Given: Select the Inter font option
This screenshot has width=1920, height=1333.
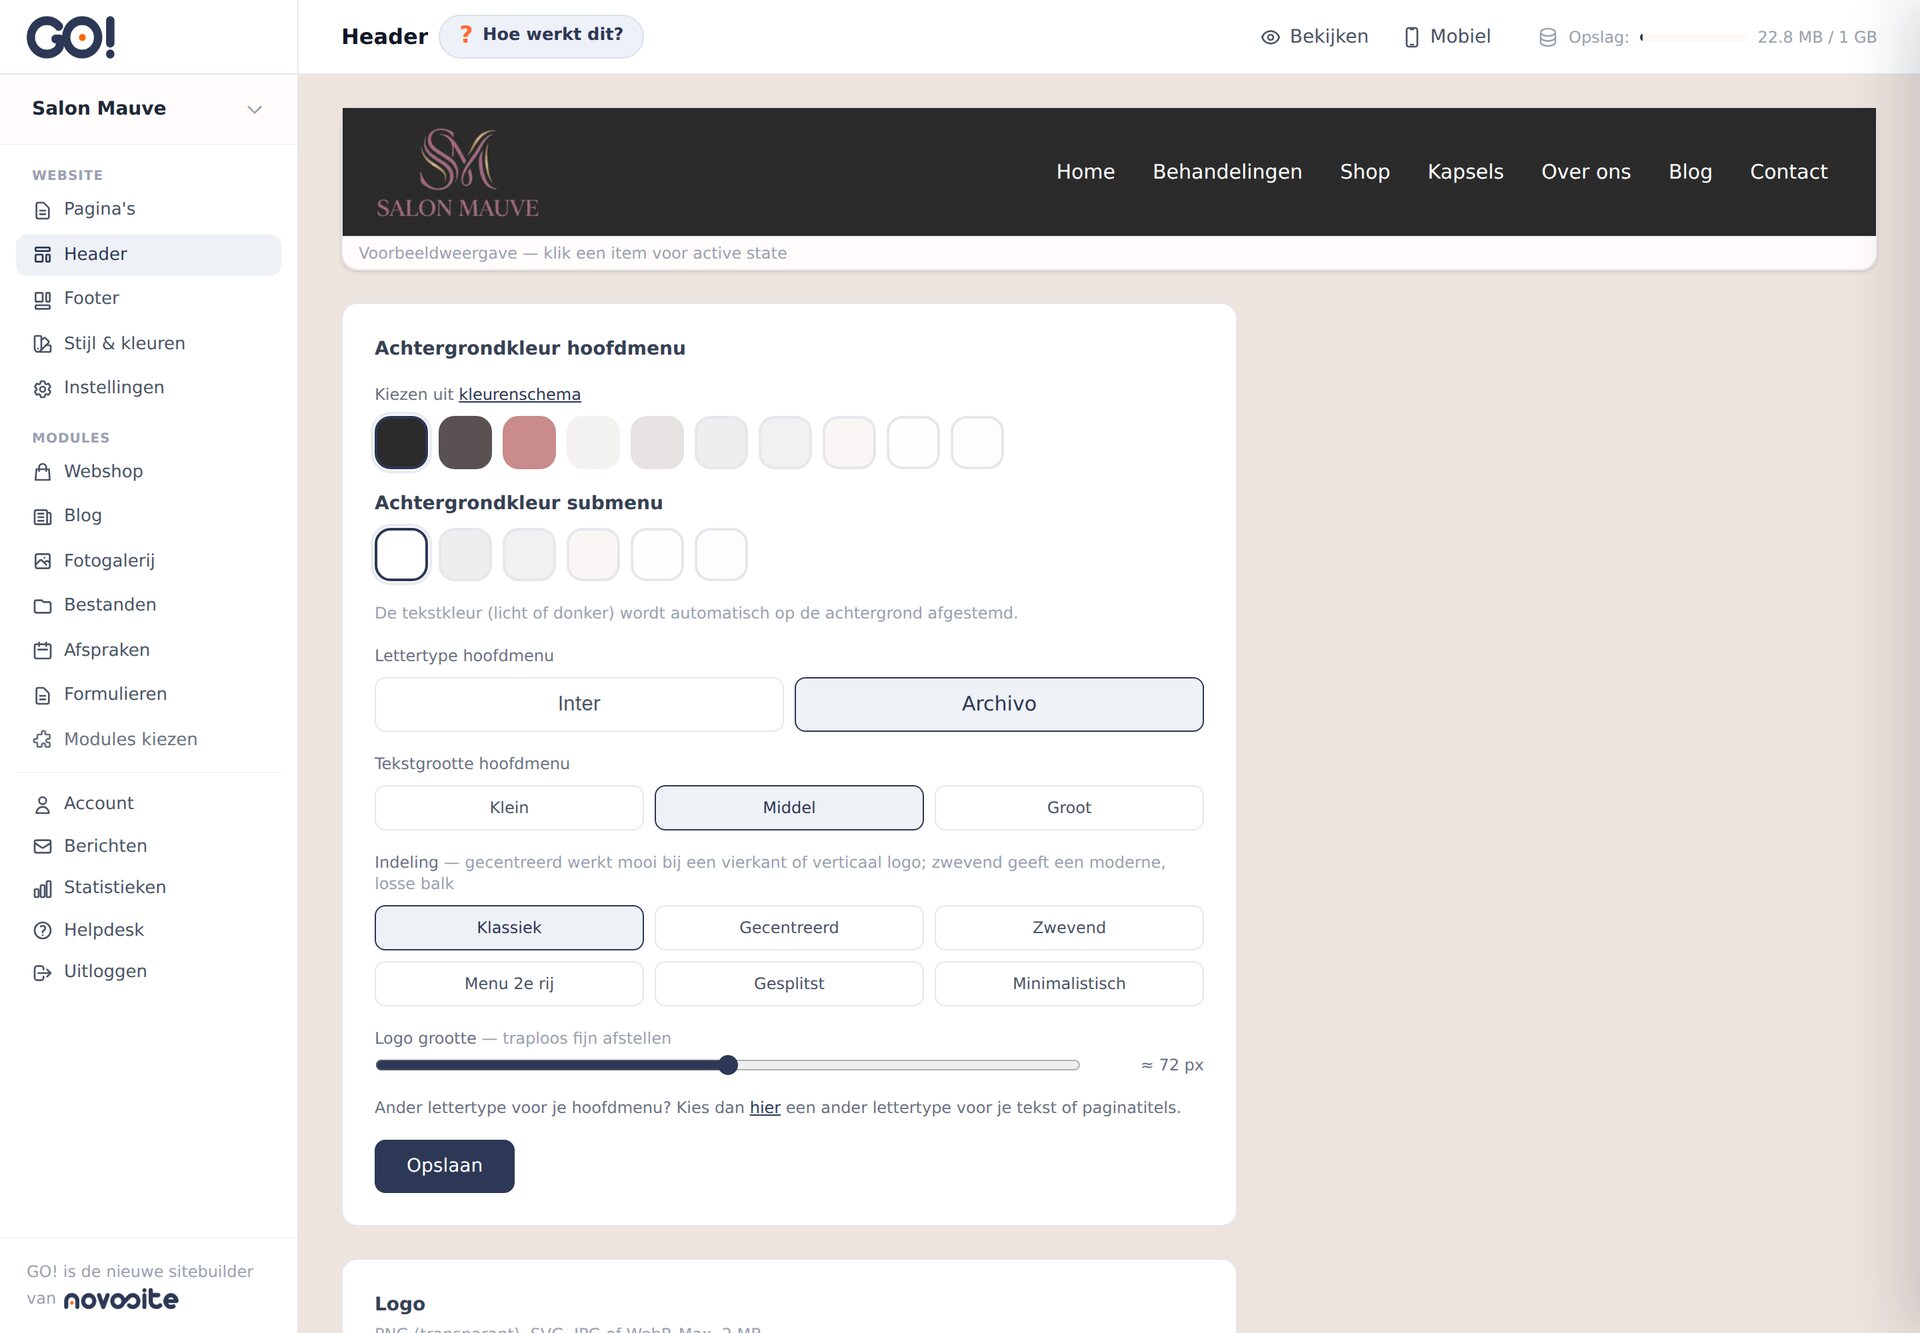Looking at the screenshot, I should click(579, 704).
